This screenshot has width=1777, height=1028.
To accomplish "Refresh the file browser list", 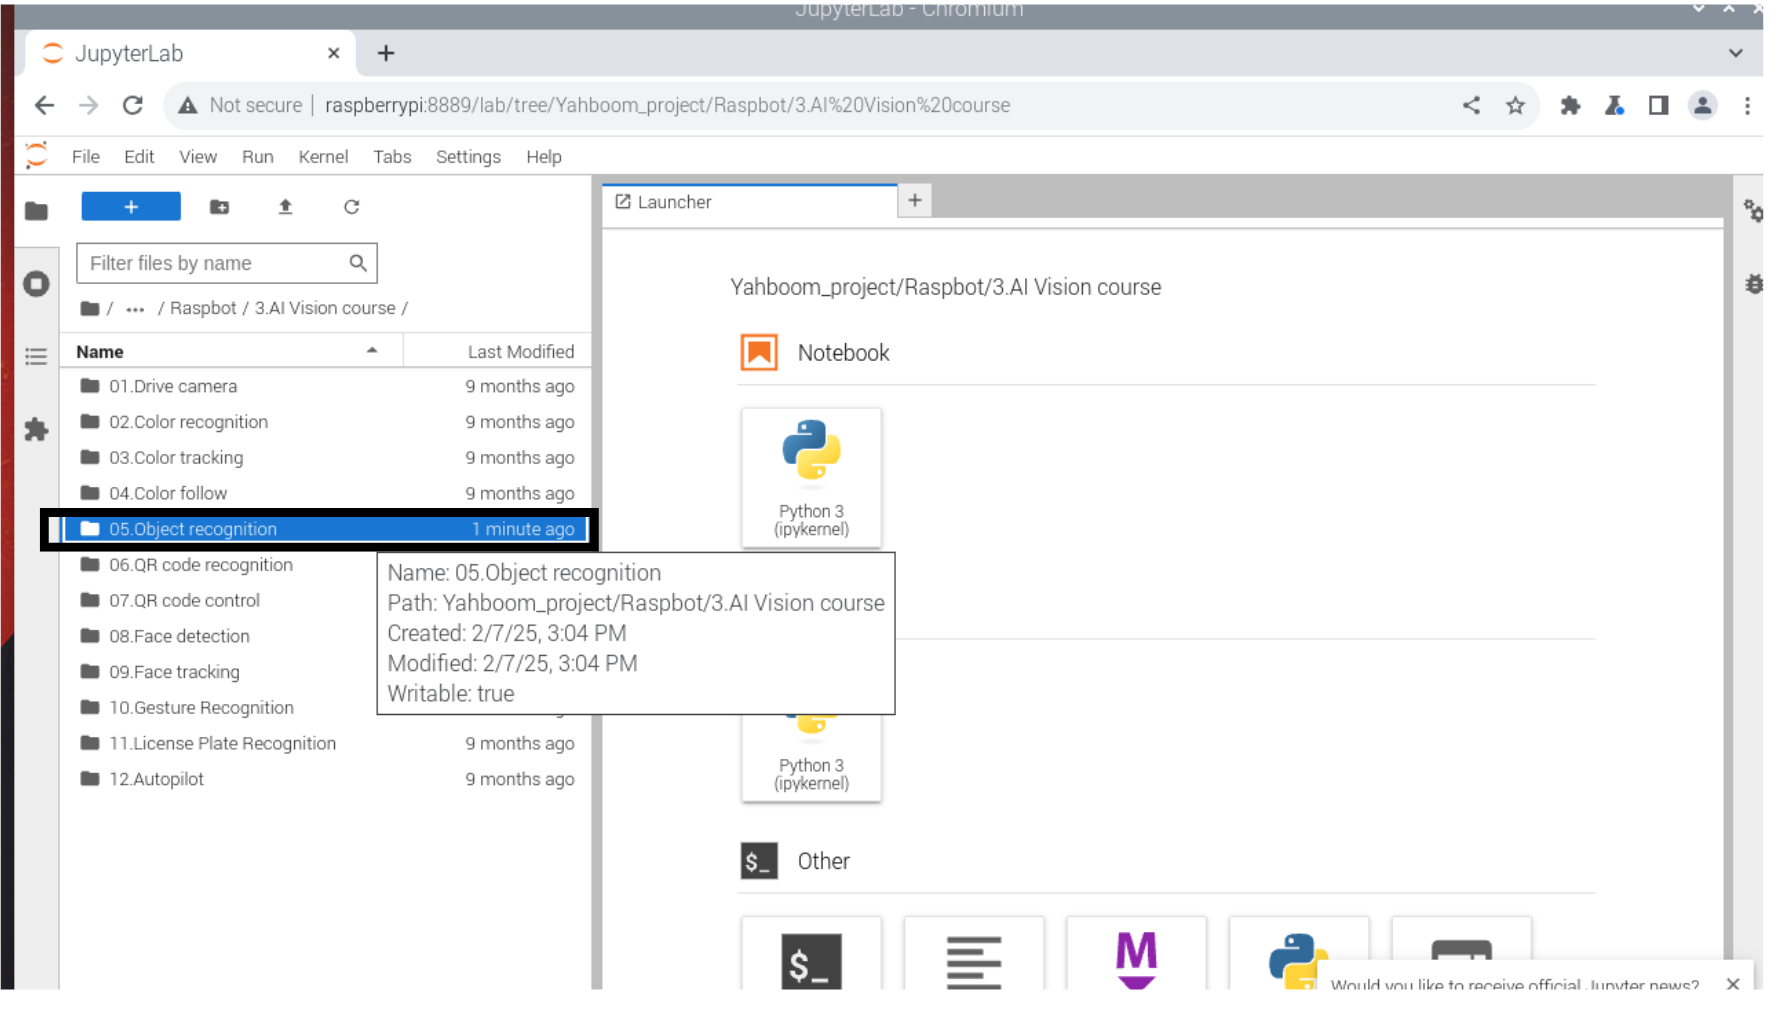I will click(351, 207).
